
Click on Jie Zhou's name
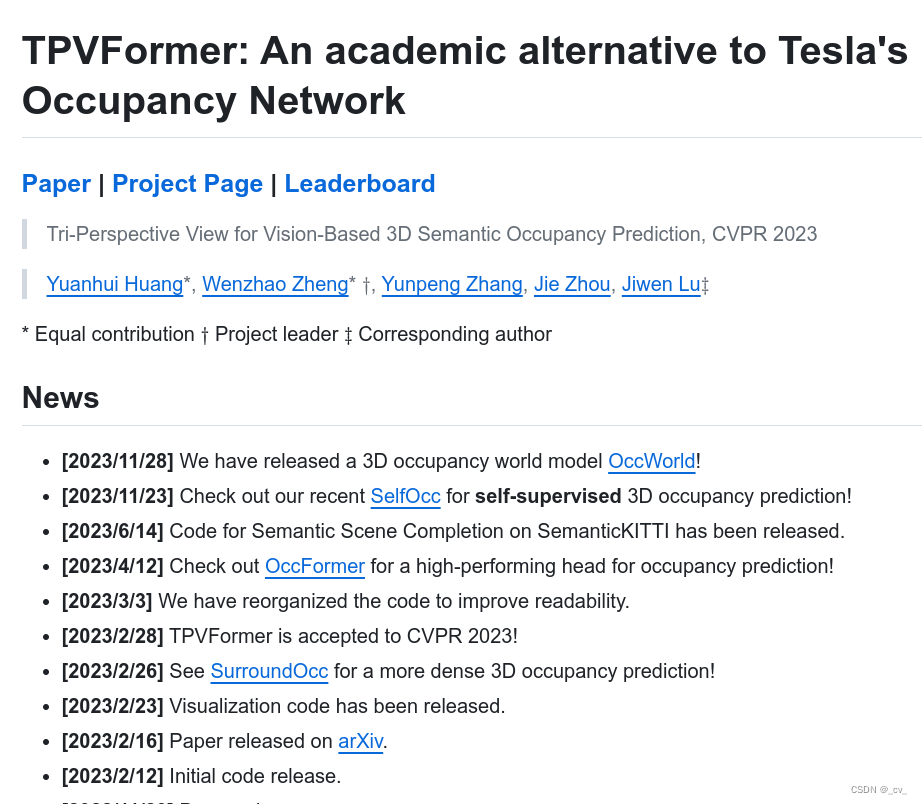[572, 284]
